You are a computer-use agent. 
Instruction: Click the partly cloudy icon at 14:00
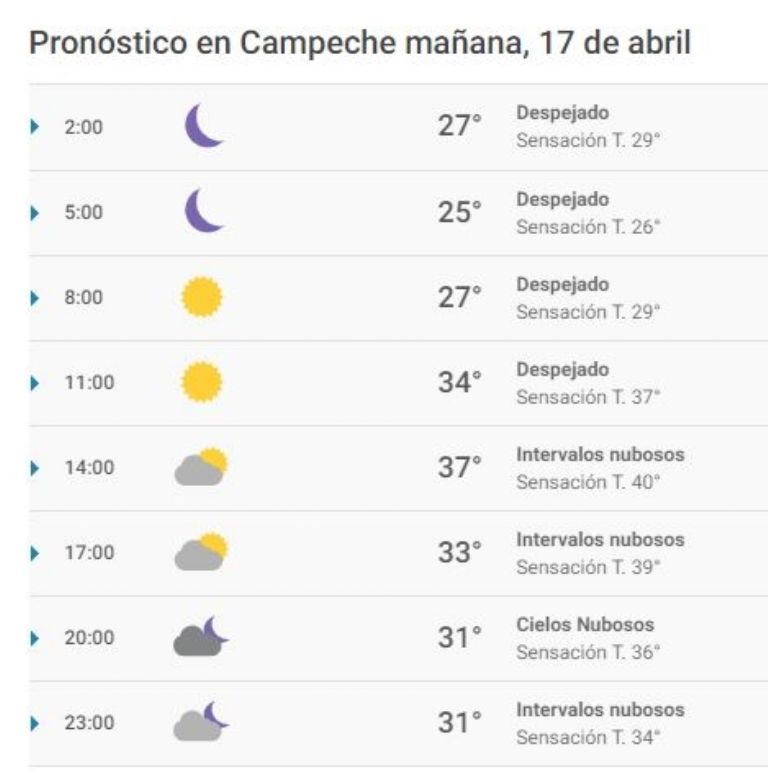(x=201, y=467)
